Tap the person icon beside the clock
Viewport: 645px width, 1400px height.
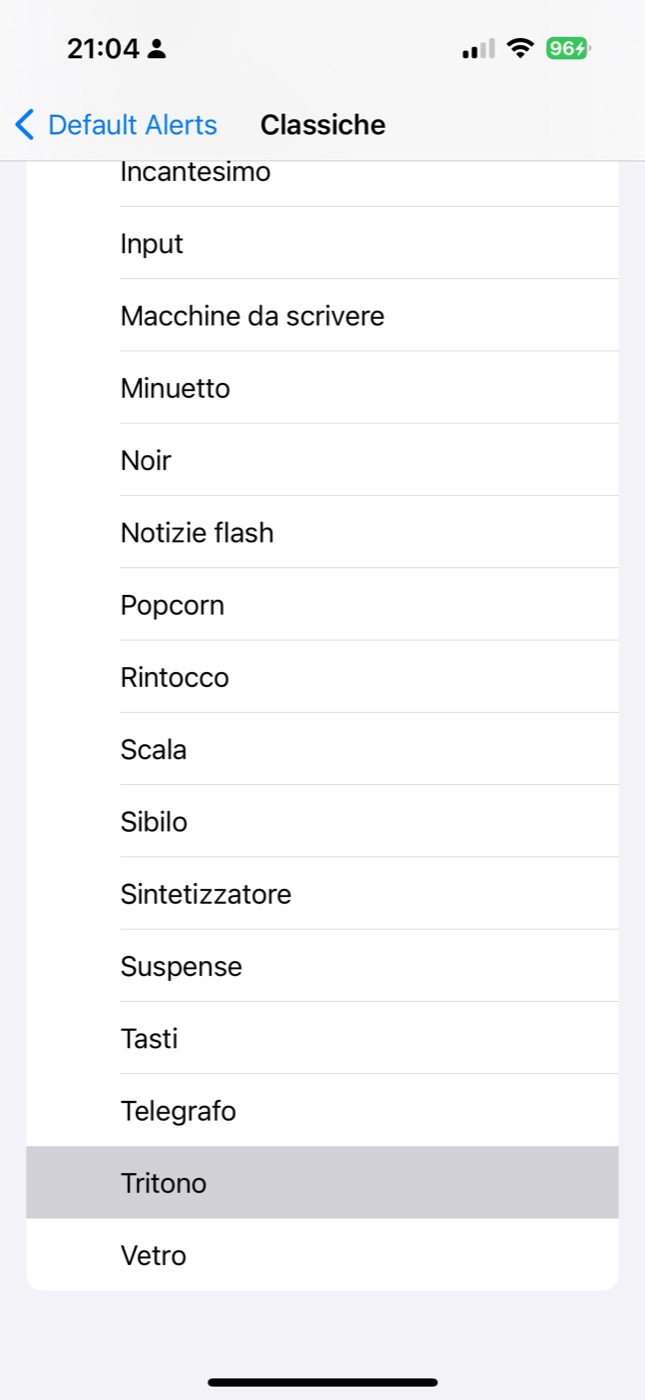(156, 49)
